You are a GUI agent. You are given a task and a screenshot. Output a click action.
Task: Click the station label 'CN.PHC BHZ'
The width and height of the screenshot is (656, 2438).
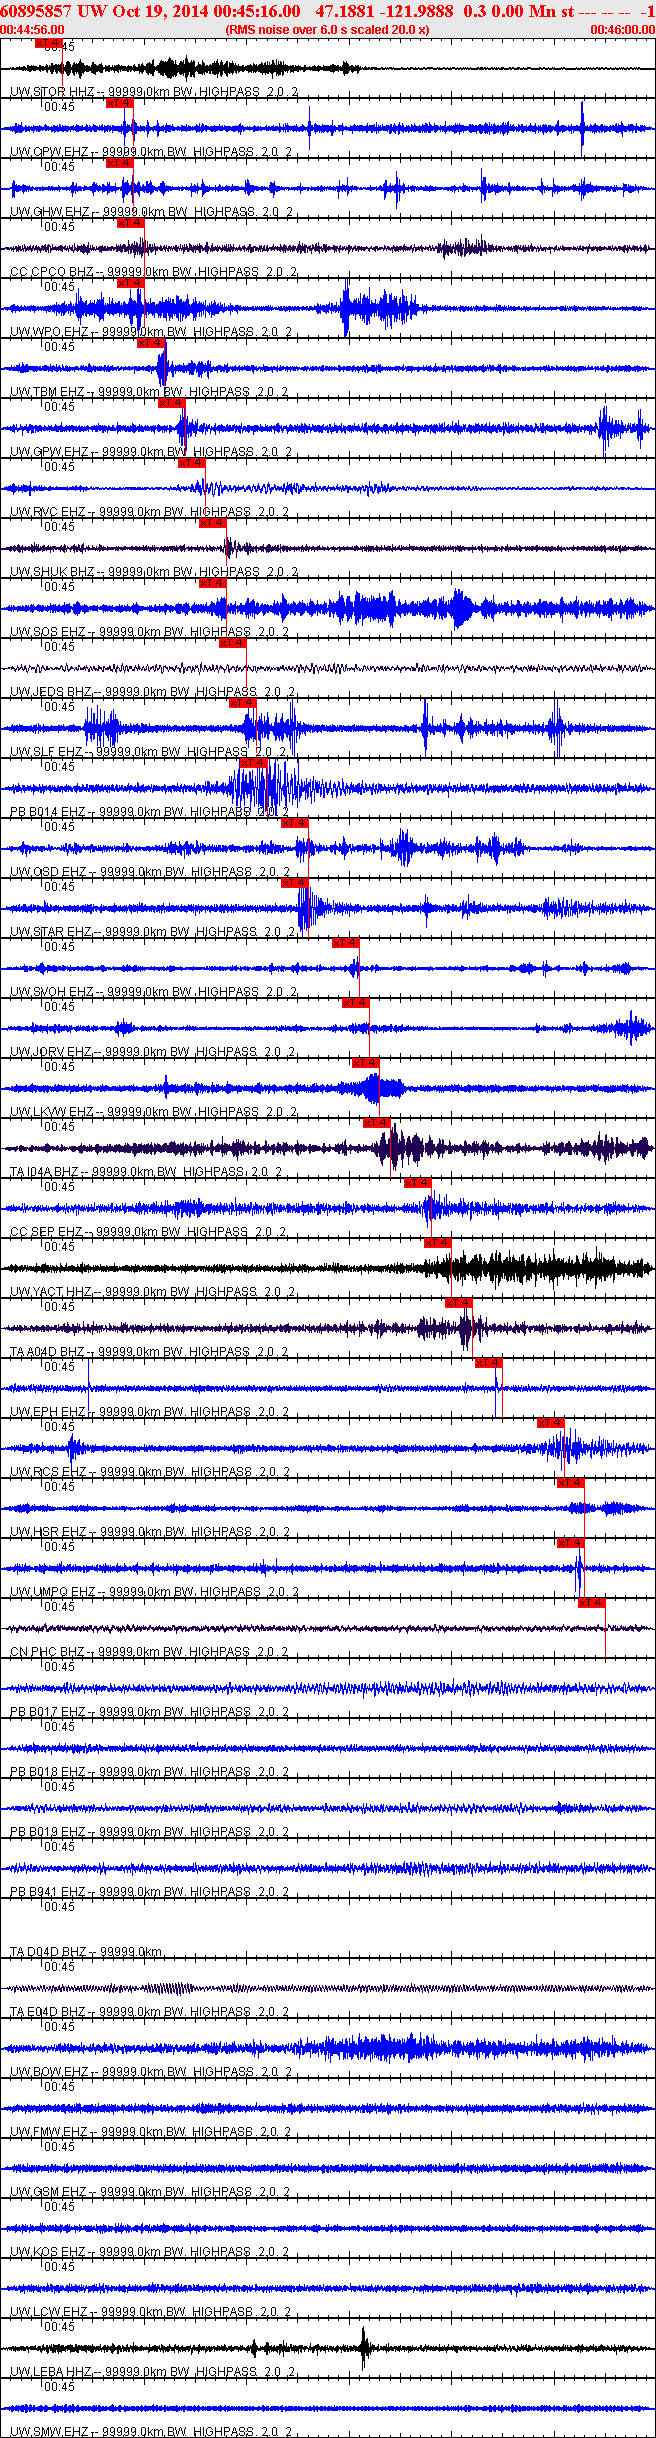[x=47, y=1652]
